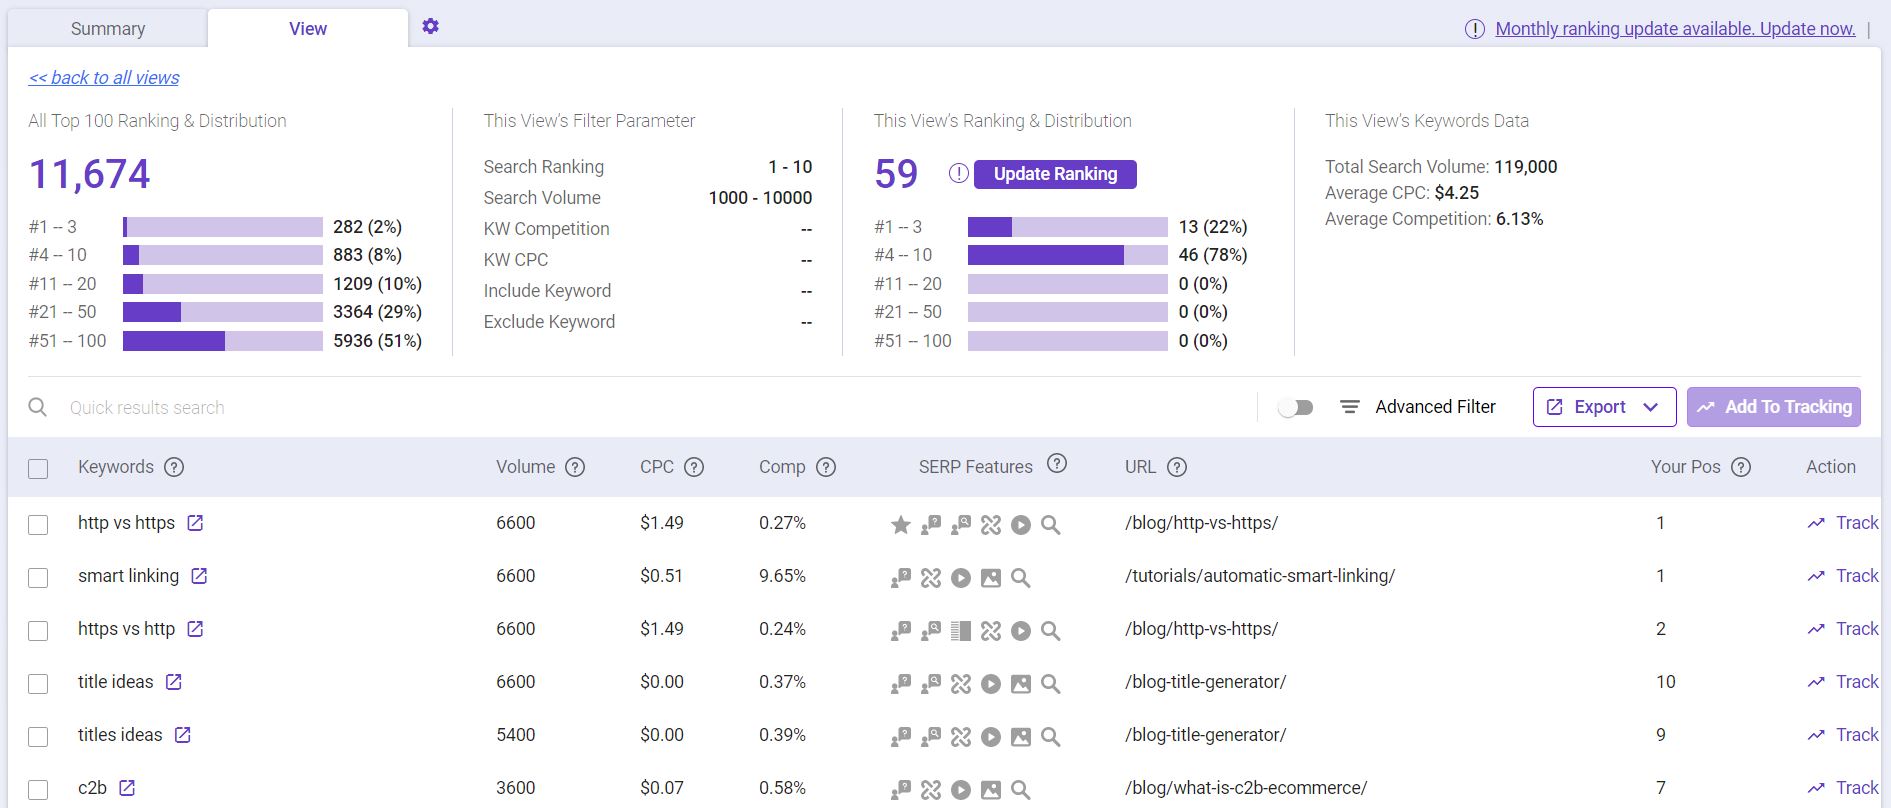Click the #51-100 bar in All Top 100 distribution
This screenshot has width=1891, height=808.
[223, 341]
